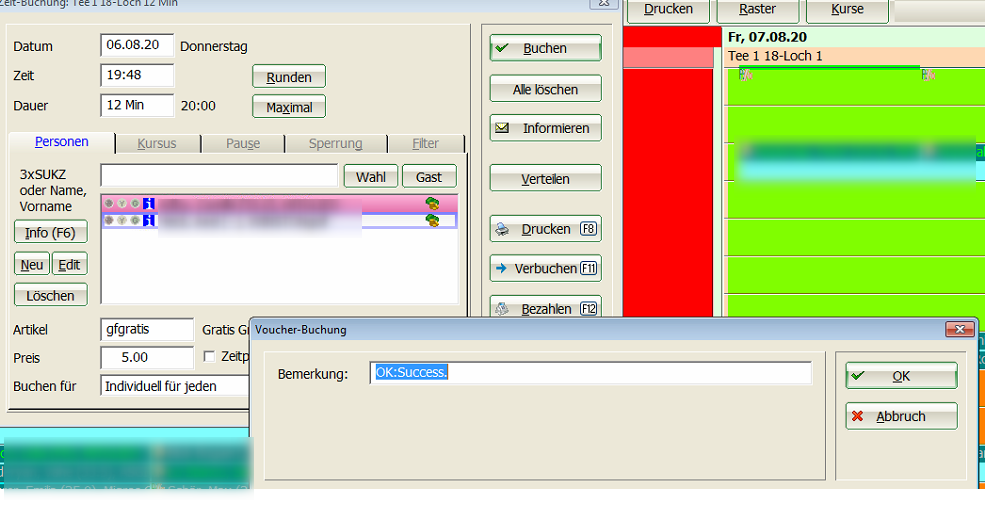Click the Maximal button next to Dauer
The width and height of the screenshot is (985, 505).
289,107
